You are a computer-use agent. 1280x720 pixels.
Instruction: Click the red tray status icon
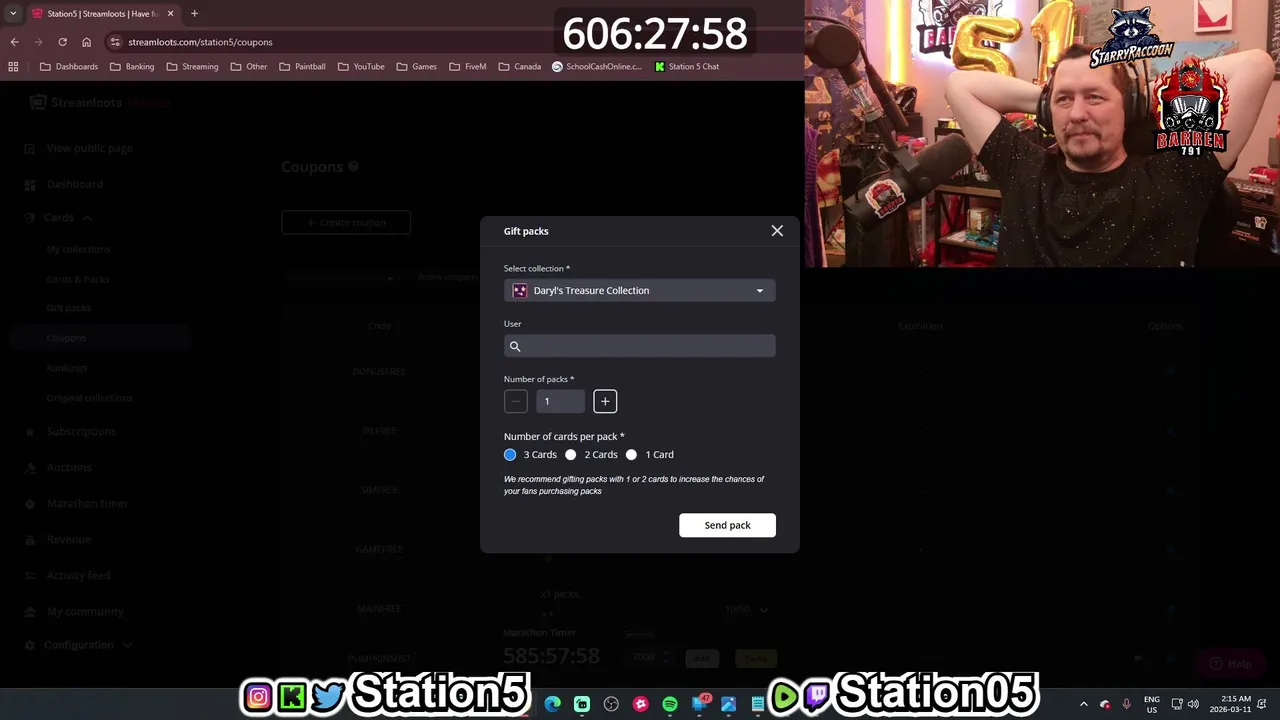click(x=1105, y=704)
